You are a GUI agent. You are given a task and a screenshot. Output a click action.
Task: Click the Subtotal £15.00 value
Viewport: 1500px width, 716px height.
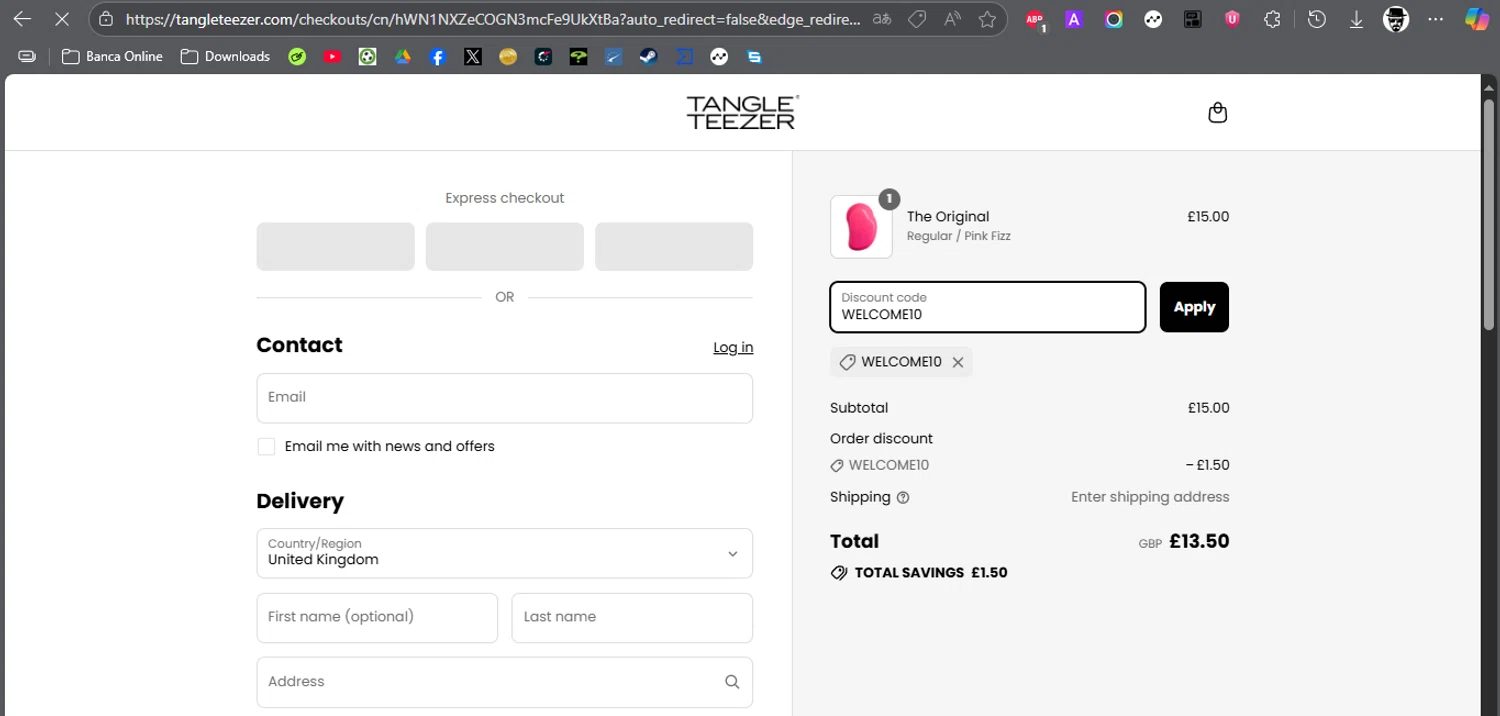1208,408
